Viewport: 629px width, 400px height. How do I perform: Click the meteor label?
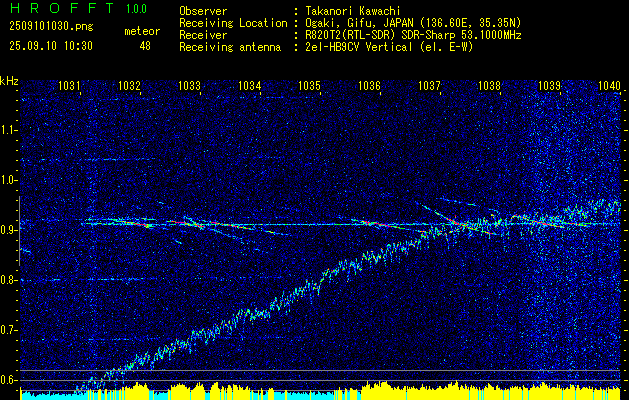point(142,31)
